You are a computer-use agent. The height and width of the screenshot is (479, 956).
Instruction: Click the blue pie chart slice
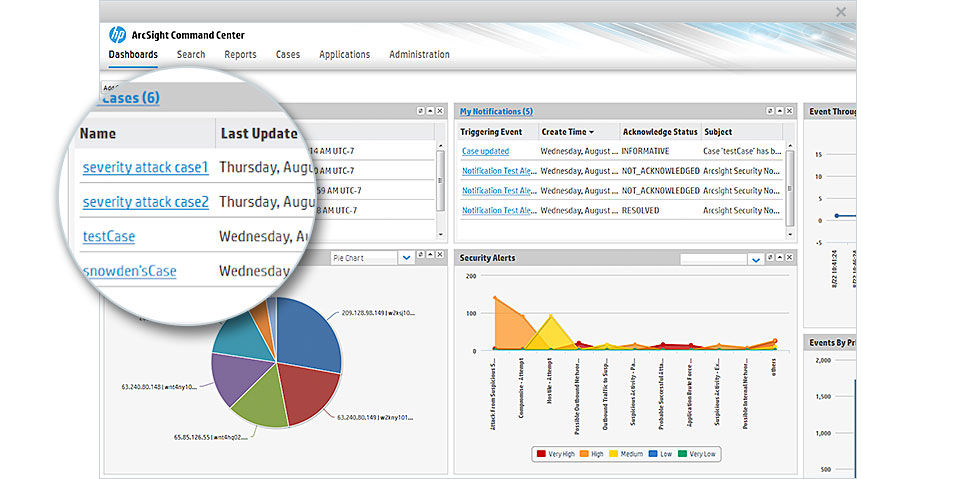point(307,332)
